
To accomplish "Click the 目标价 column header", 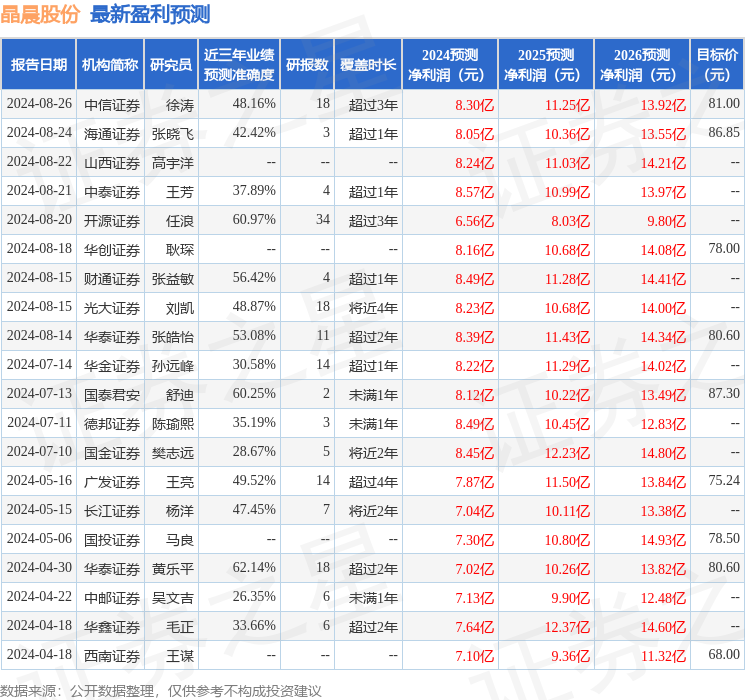I will coord(717,65).
